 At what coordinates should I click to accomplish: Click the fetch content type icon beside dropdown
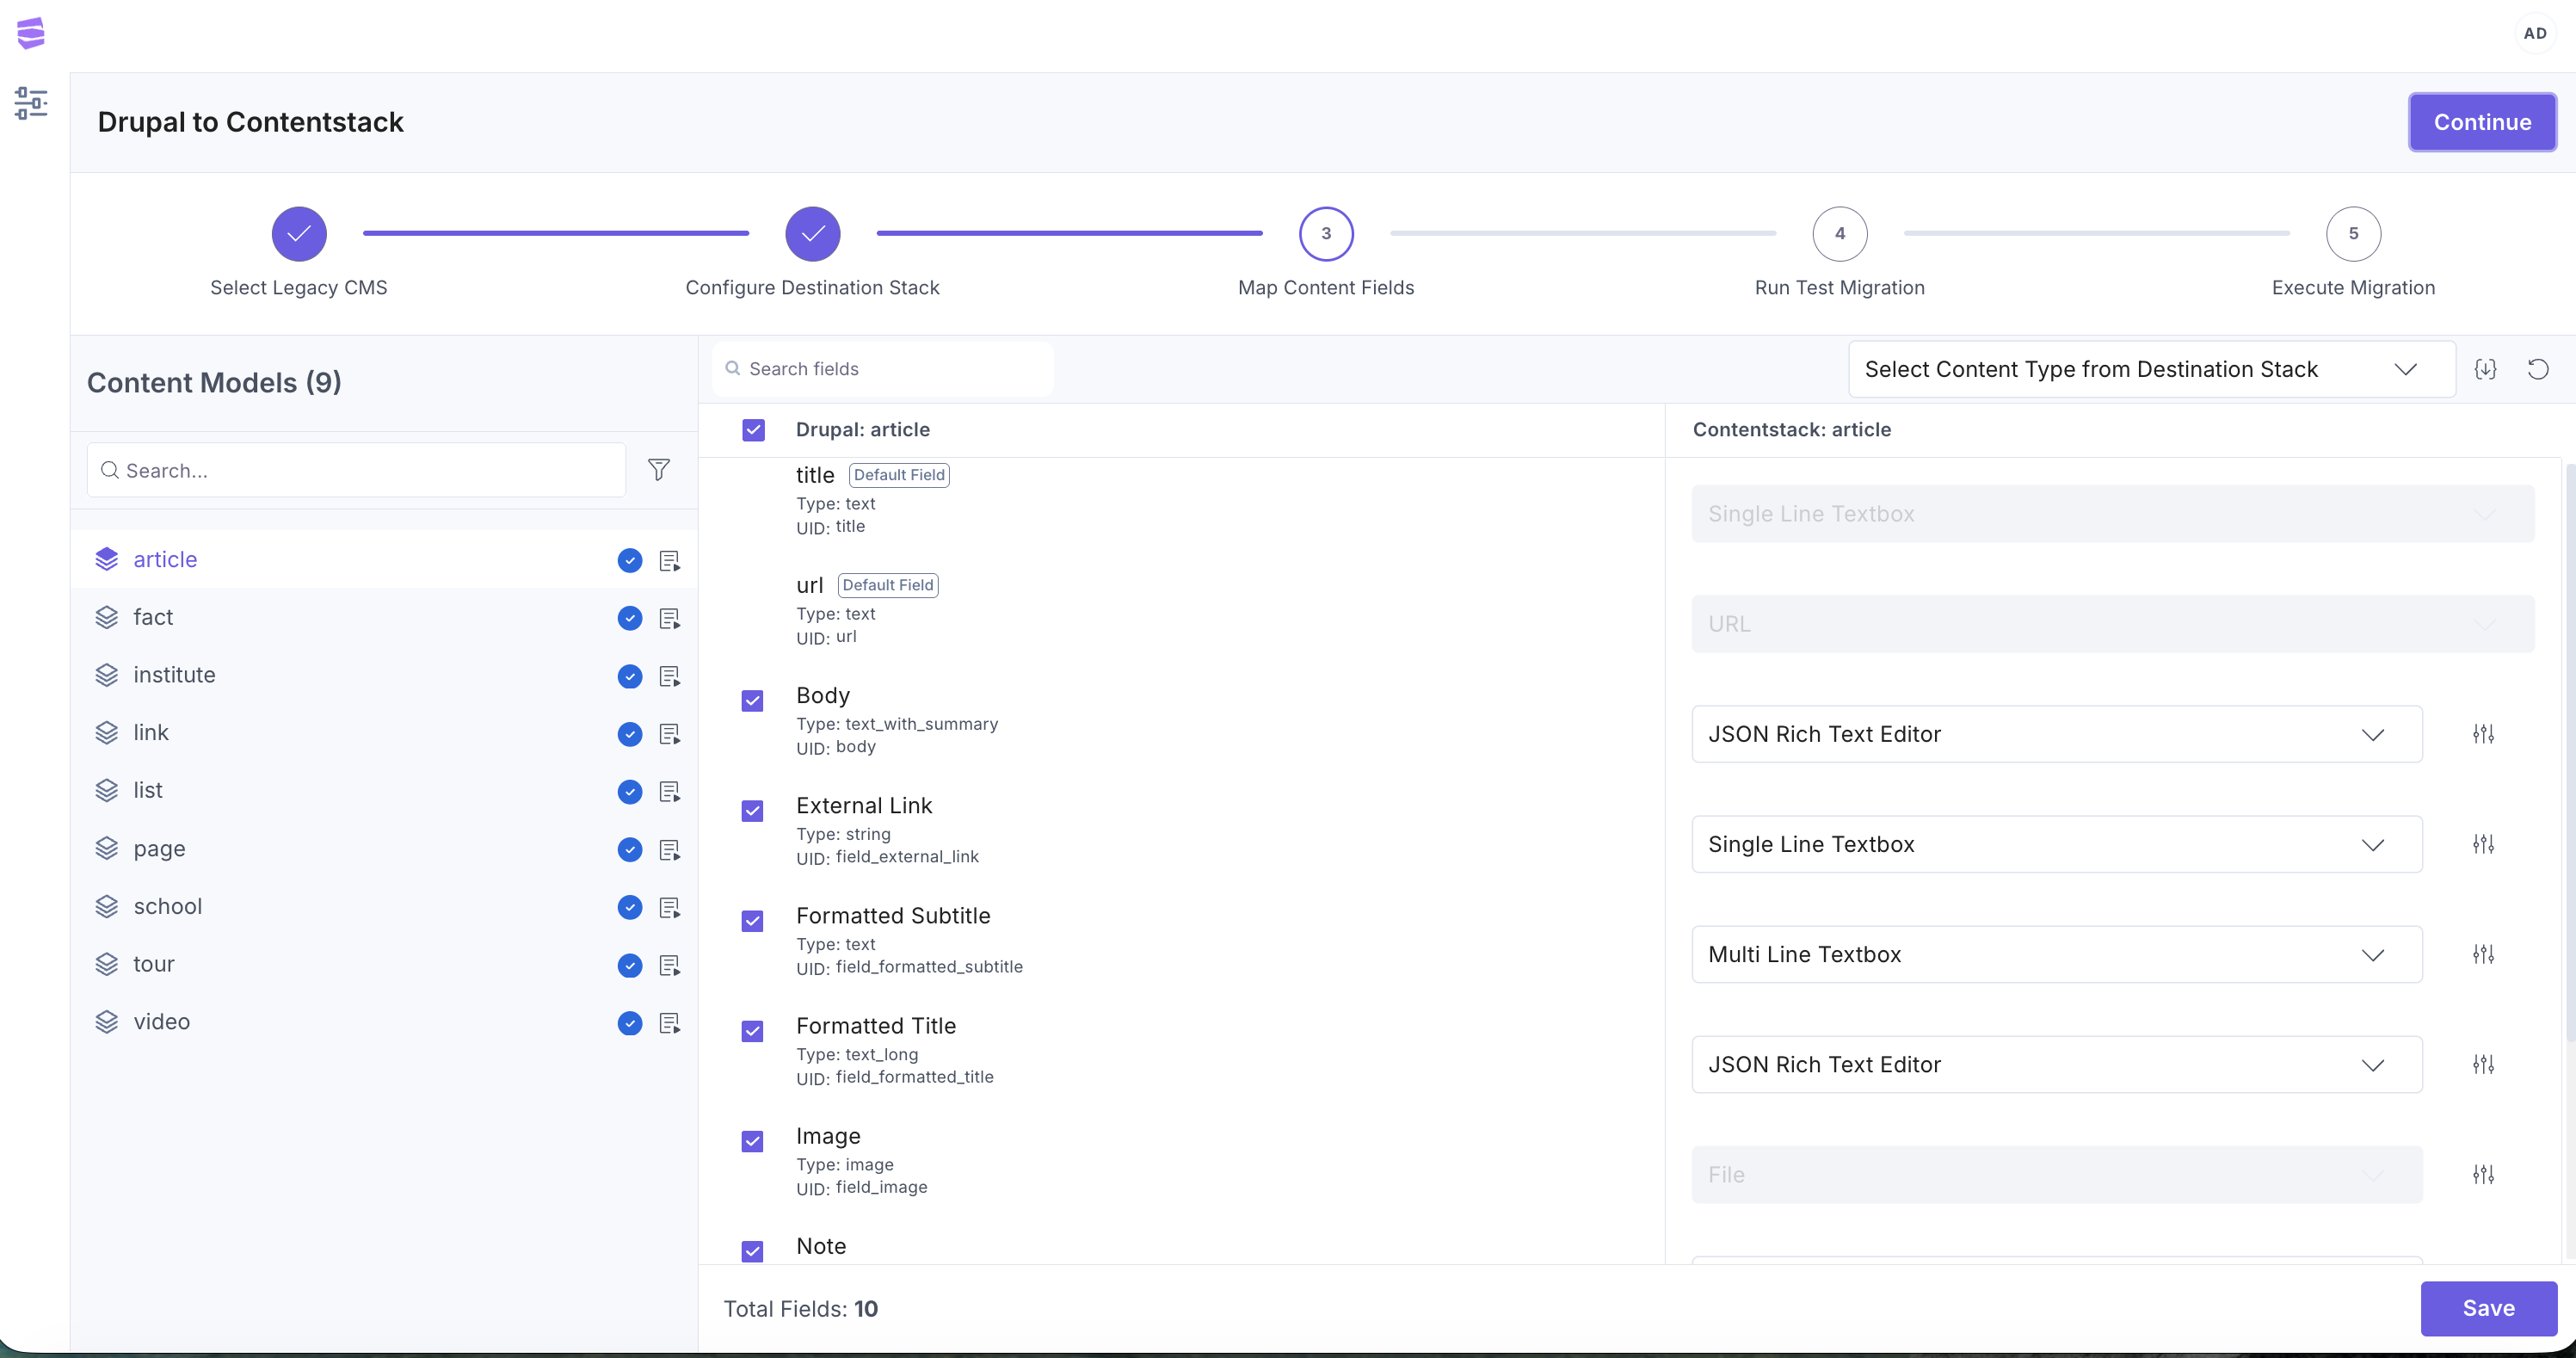[2486, 369]
